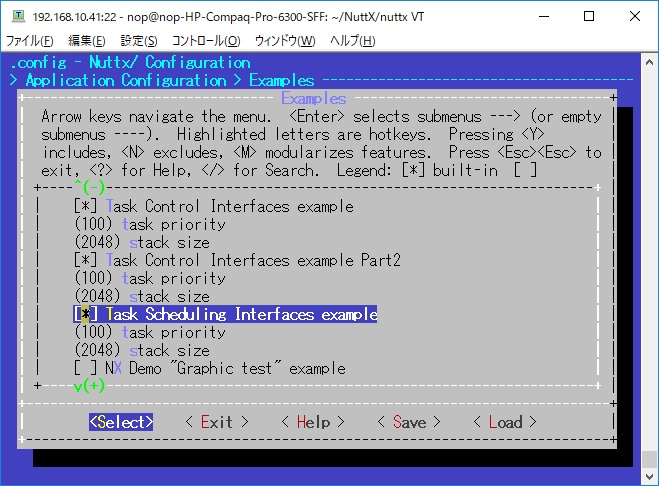
Task: Click the terminal scrollbar thumb
Action: point(649,459)
